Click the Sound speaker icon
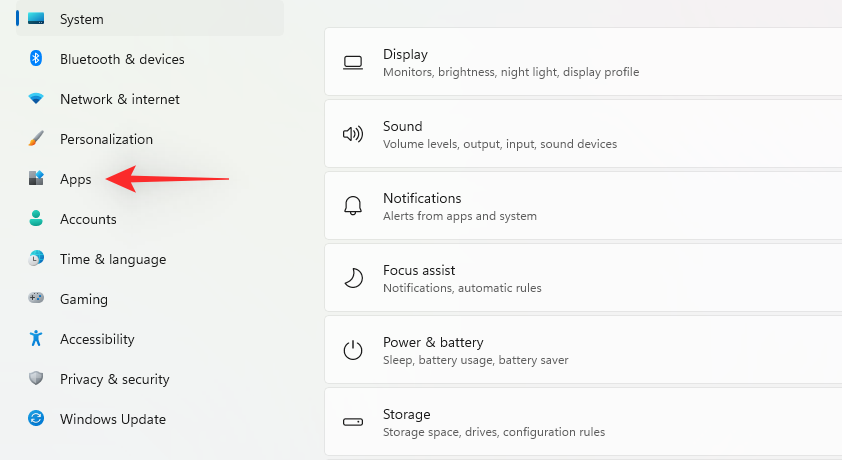Image resolution: width=842 pixels, height=460 pixels. 353,134
